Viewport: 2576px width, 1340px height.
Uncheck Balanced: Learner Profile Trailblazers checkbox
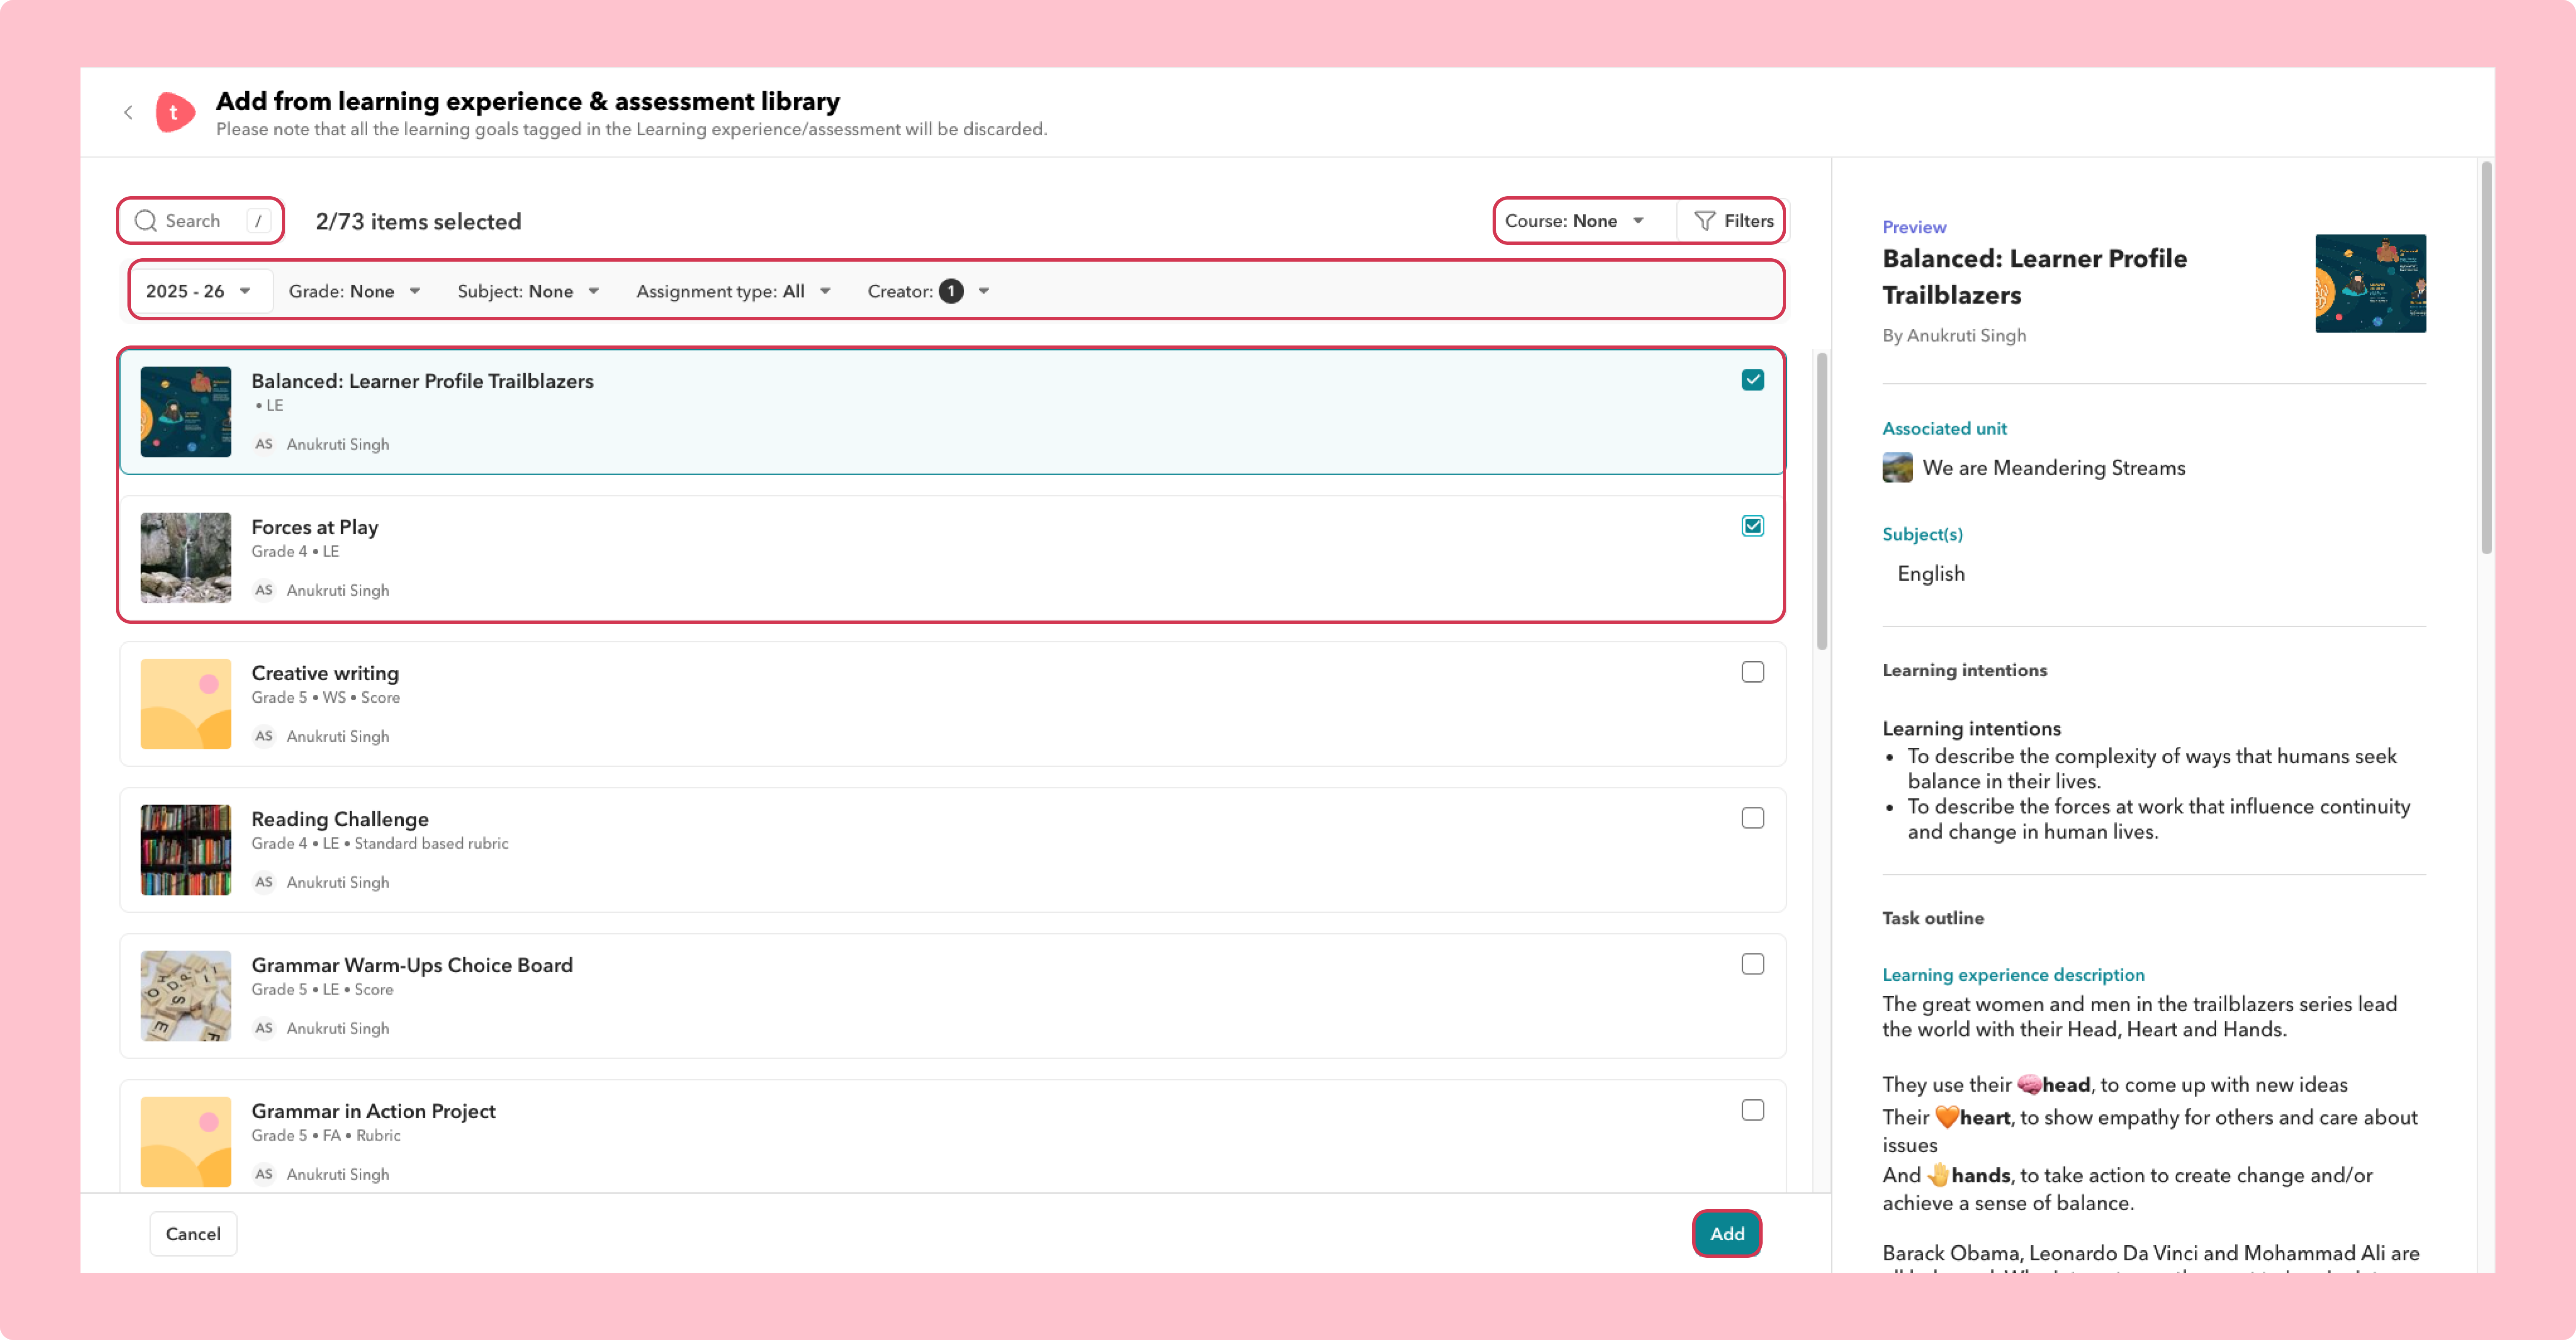click(x=1752, y=380)
